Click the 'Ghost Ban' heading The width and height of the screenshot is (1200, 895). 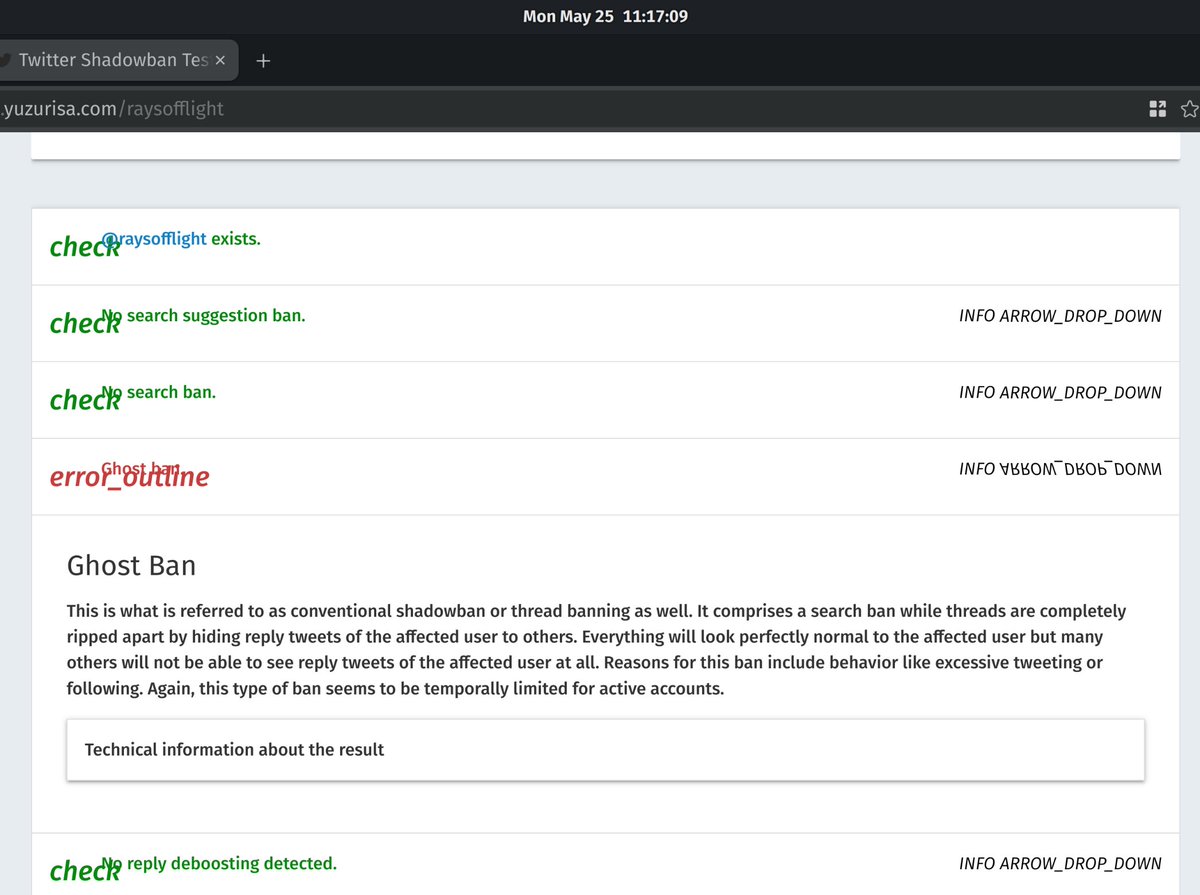click(131, 566)
